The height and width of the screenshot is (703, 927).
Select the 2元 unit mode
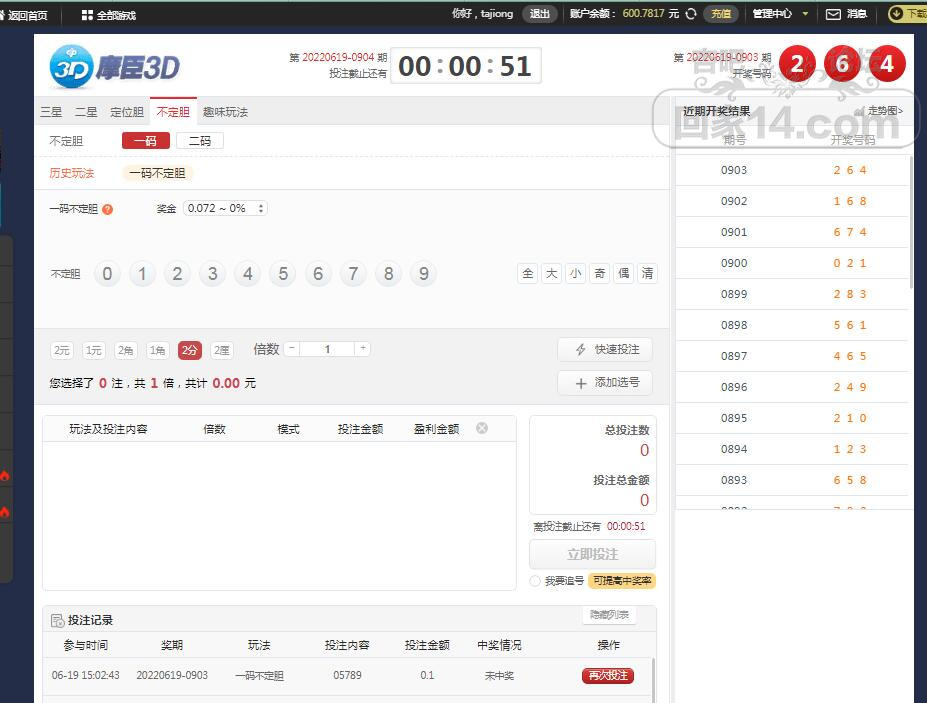click(62, 350)
